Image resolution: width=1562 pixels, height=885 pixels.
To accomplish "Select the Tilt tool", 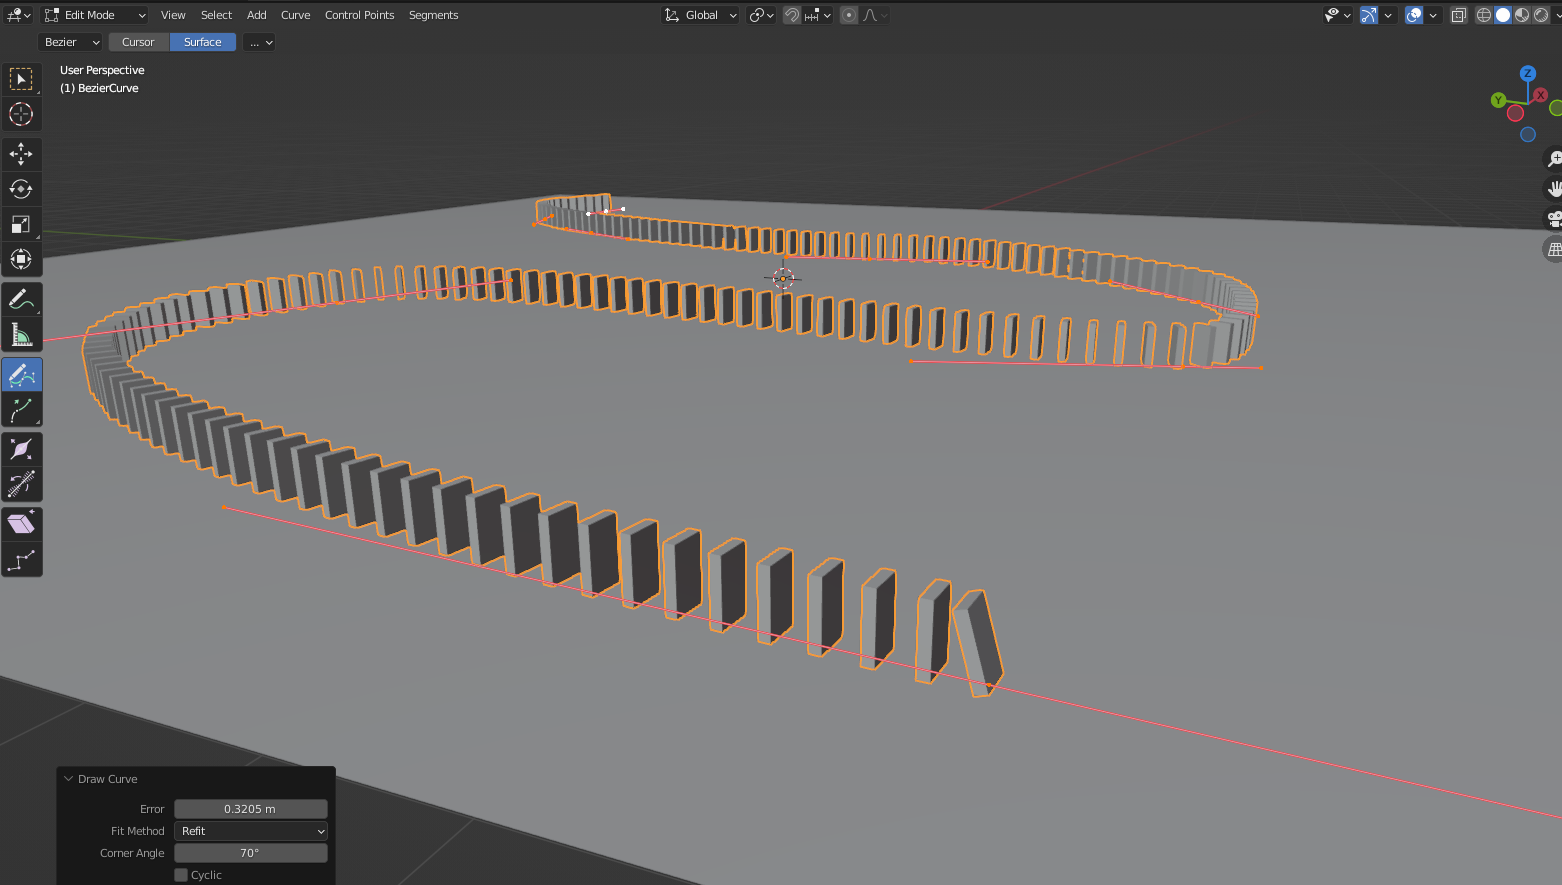I will coord(21,484).
